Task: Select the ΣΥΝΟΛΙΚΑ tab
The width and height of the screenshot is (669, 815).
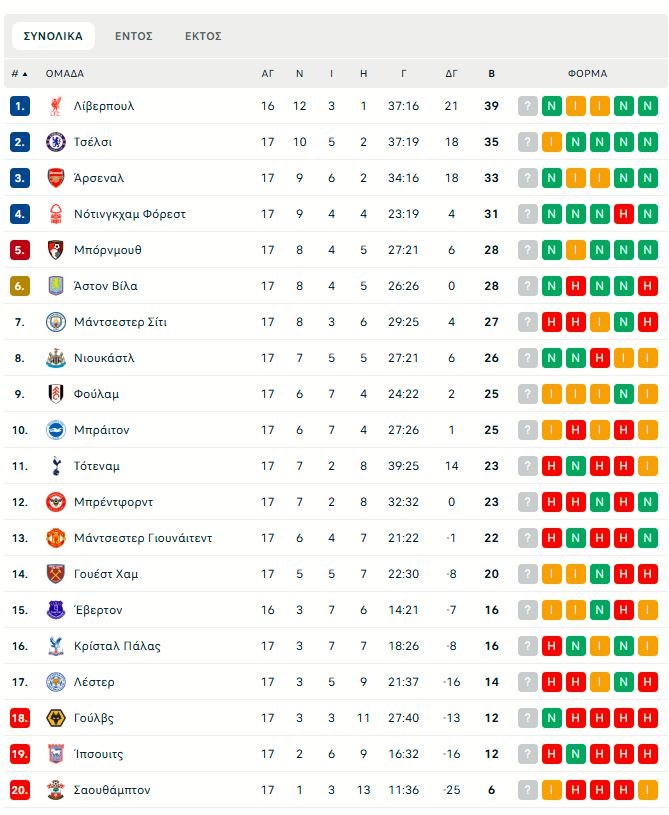Action: coord(53,36)
